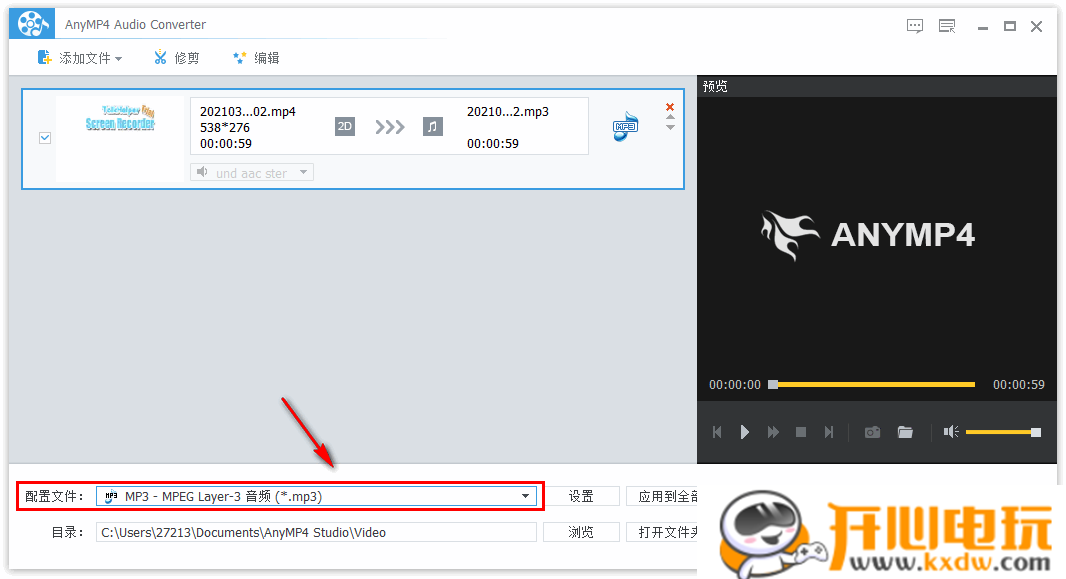The height and width of the screenshot is (579, 1066).
Task: Click the Open Folder button
Action: coord(662,532)
